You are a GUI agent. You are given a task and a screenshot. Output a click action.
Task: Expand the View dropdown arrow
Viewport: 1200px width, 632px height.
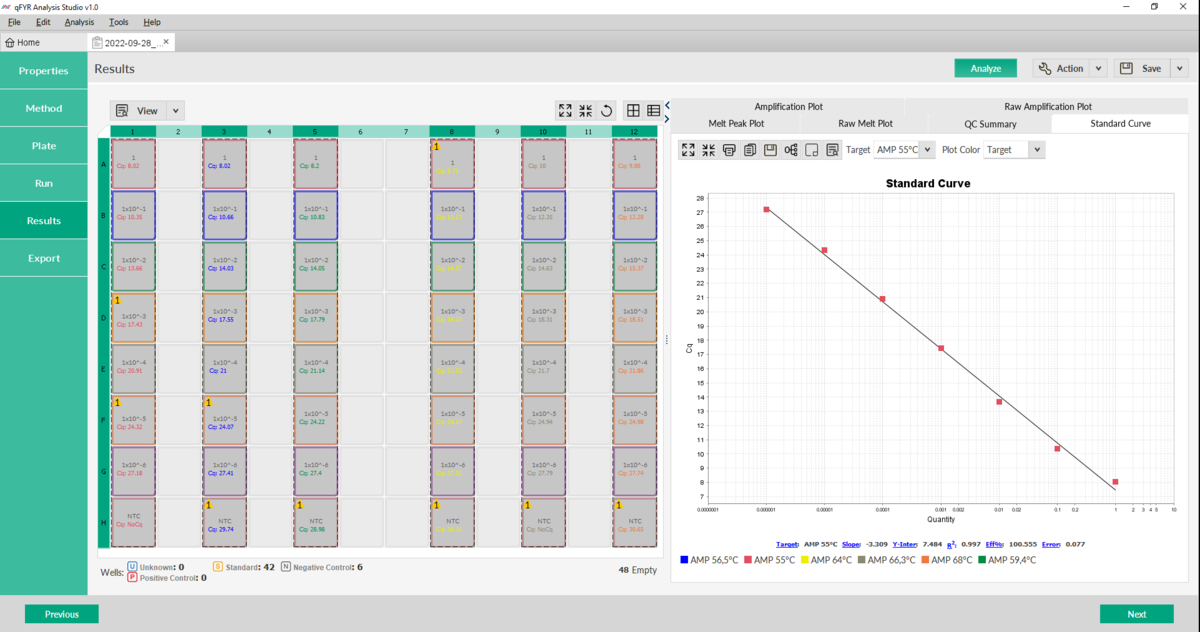[175, 111]
